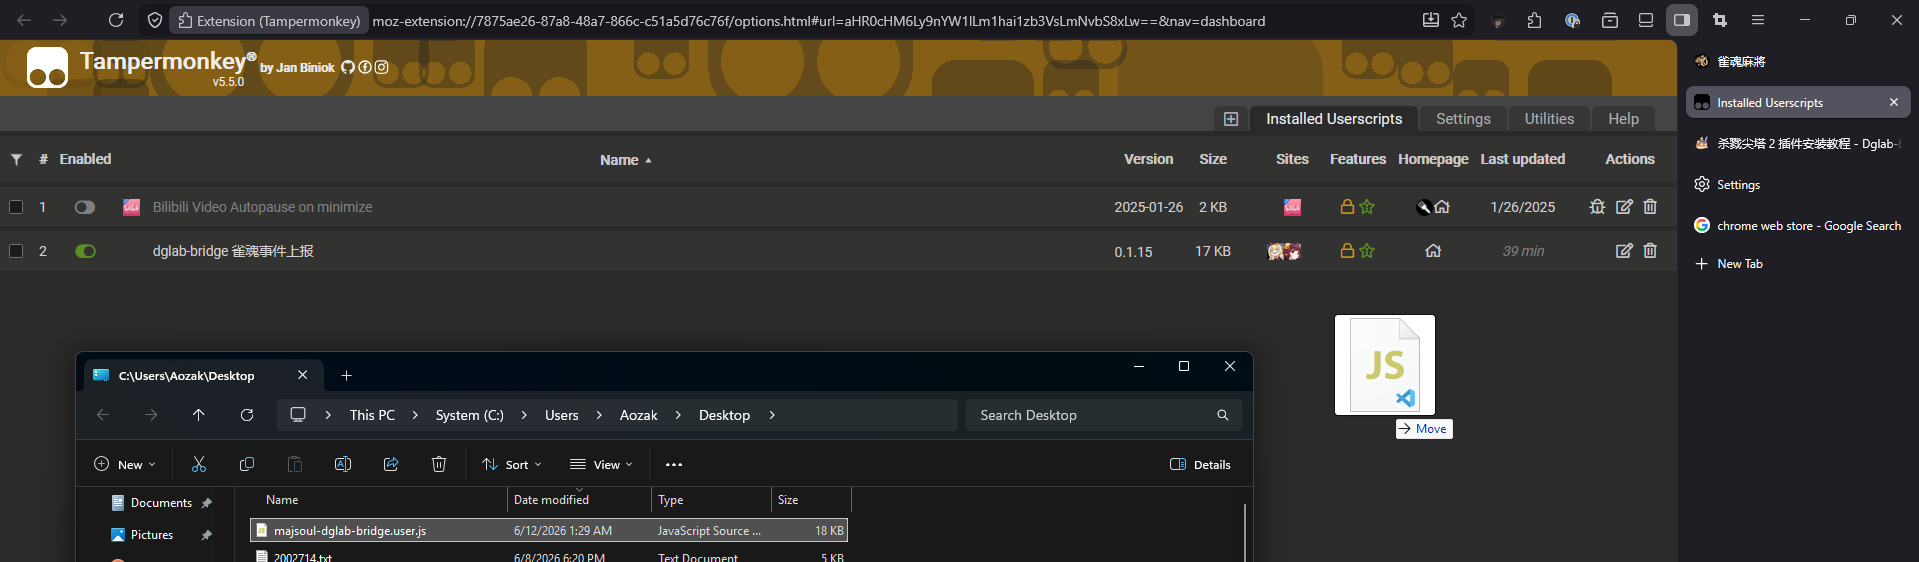The width and height of the screenshot is (1919, 562).
Task: Select Documents in the Explorer navigation pane
Action: click(x=161, y=503)
